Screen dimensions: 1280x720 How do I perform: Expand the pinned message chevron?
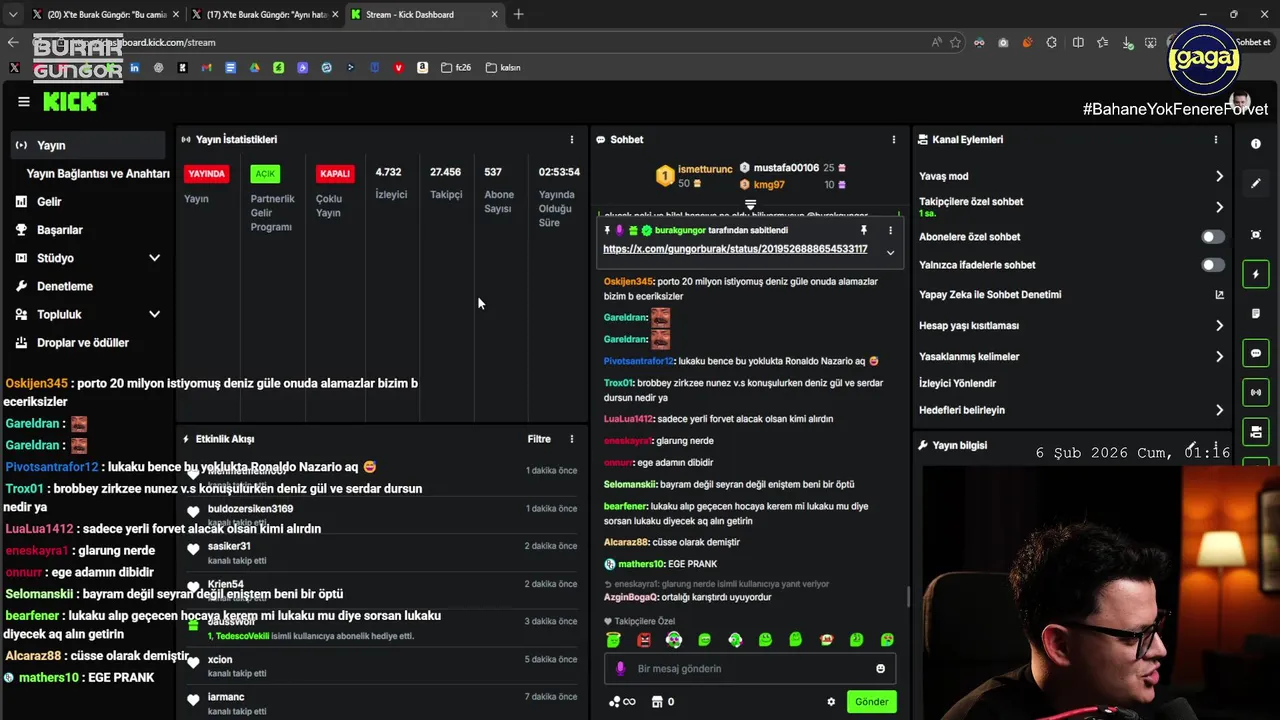pos(890,253)
